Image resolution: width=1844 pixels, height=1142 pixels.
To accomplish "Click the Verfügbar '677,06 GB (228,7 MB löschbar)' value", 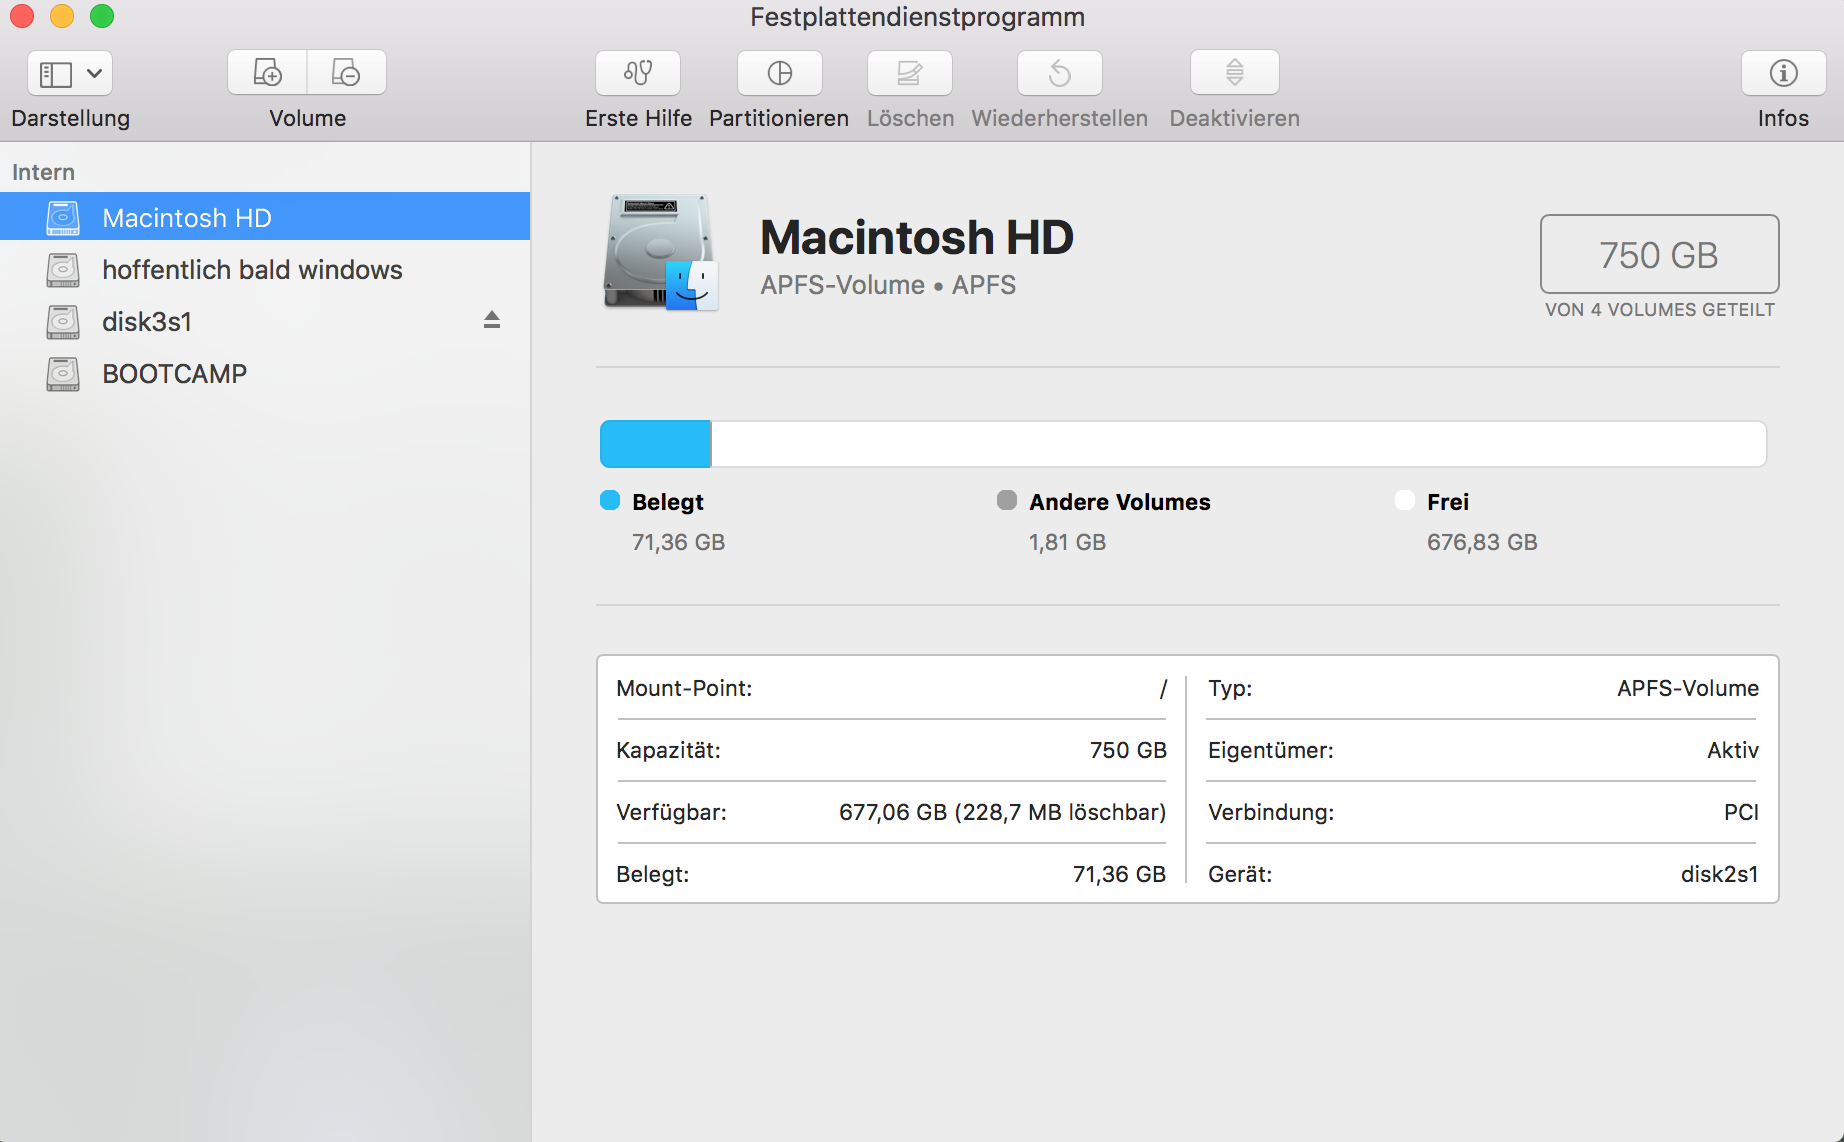I will tap(1003, 812).
